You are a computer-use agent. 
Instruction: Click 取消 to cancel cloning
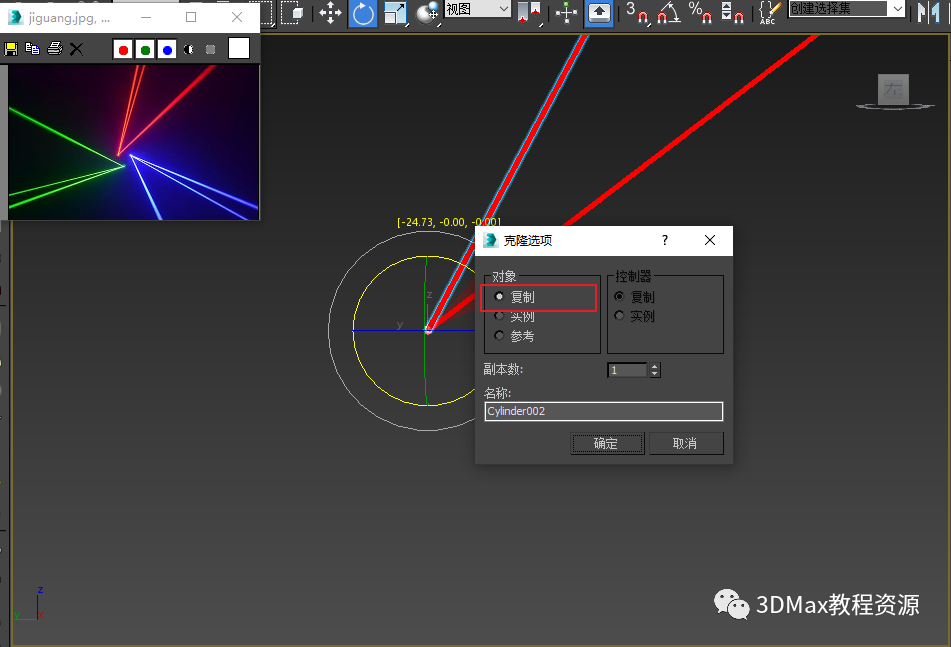[685, 443]
